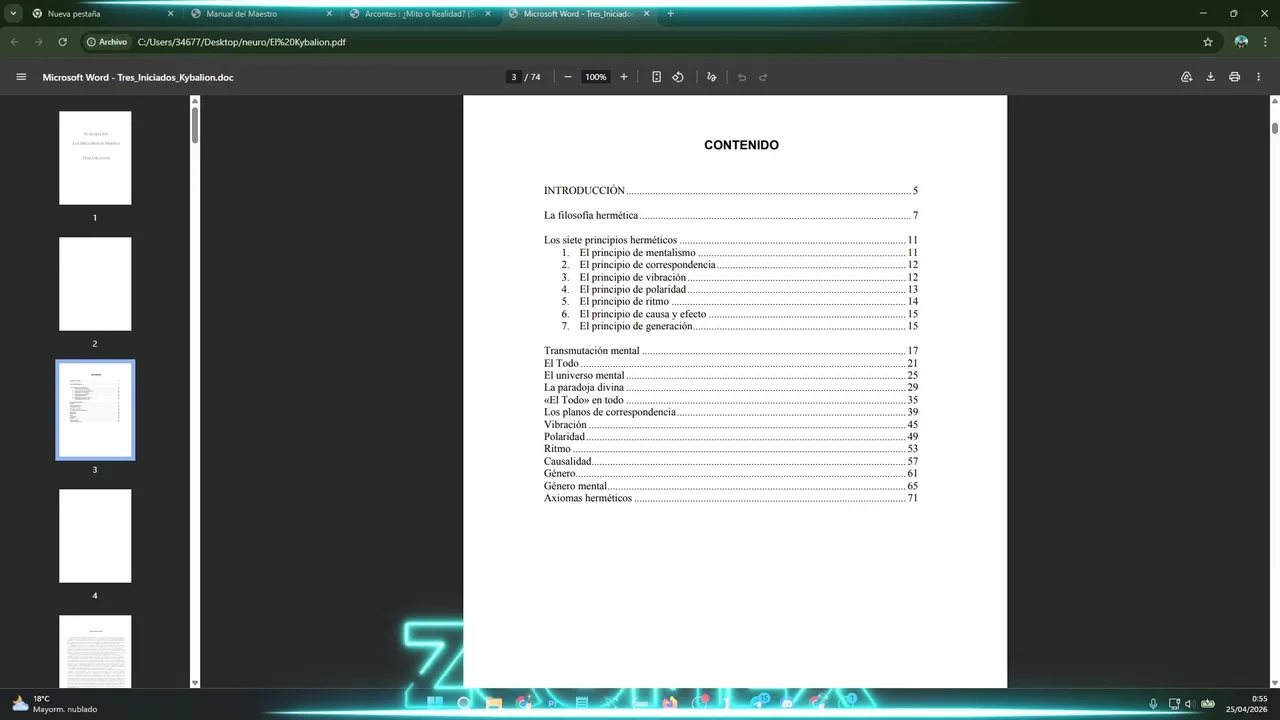Image resolution: width=1280 pixels, height=720 pixels.
Task: Click Los planos de correspondencia line
Action: [731, 412]
